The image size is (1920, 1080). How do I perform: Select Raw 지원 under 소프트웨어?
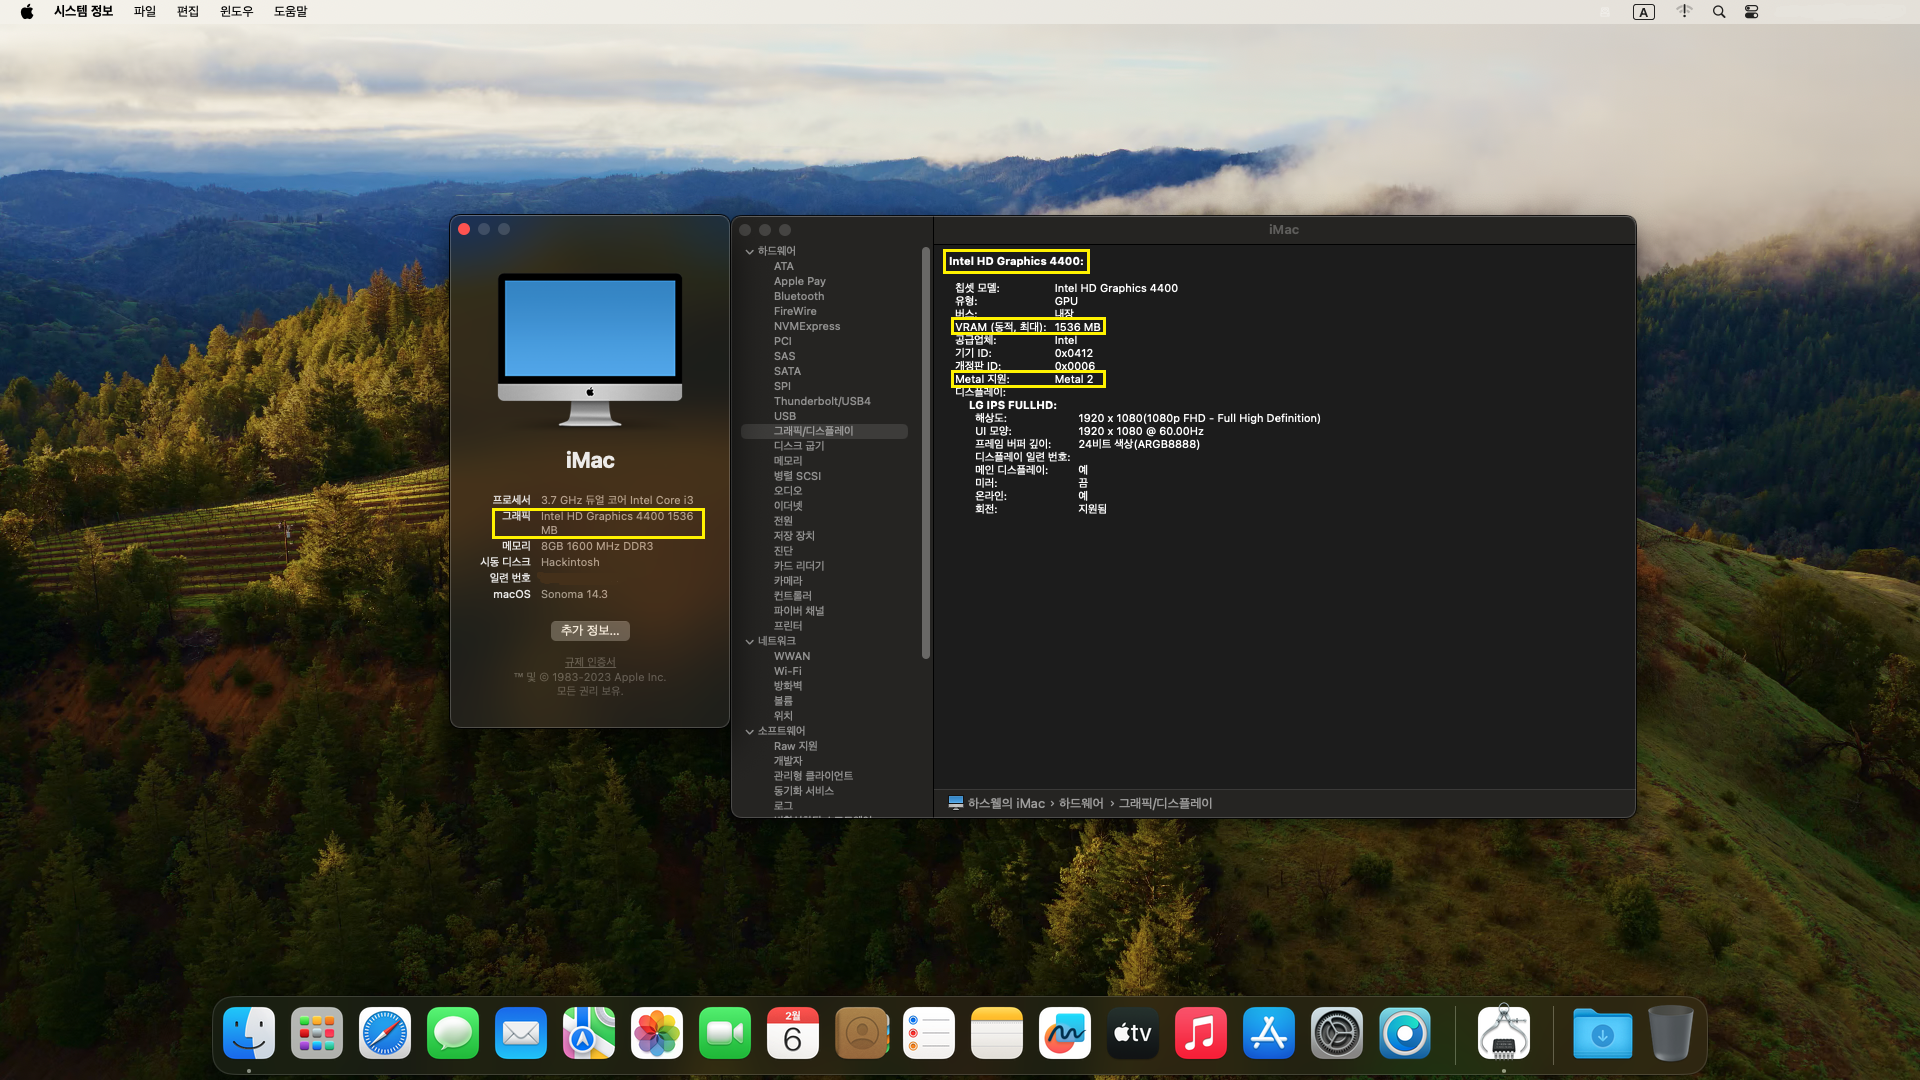(x=796, y=747)
